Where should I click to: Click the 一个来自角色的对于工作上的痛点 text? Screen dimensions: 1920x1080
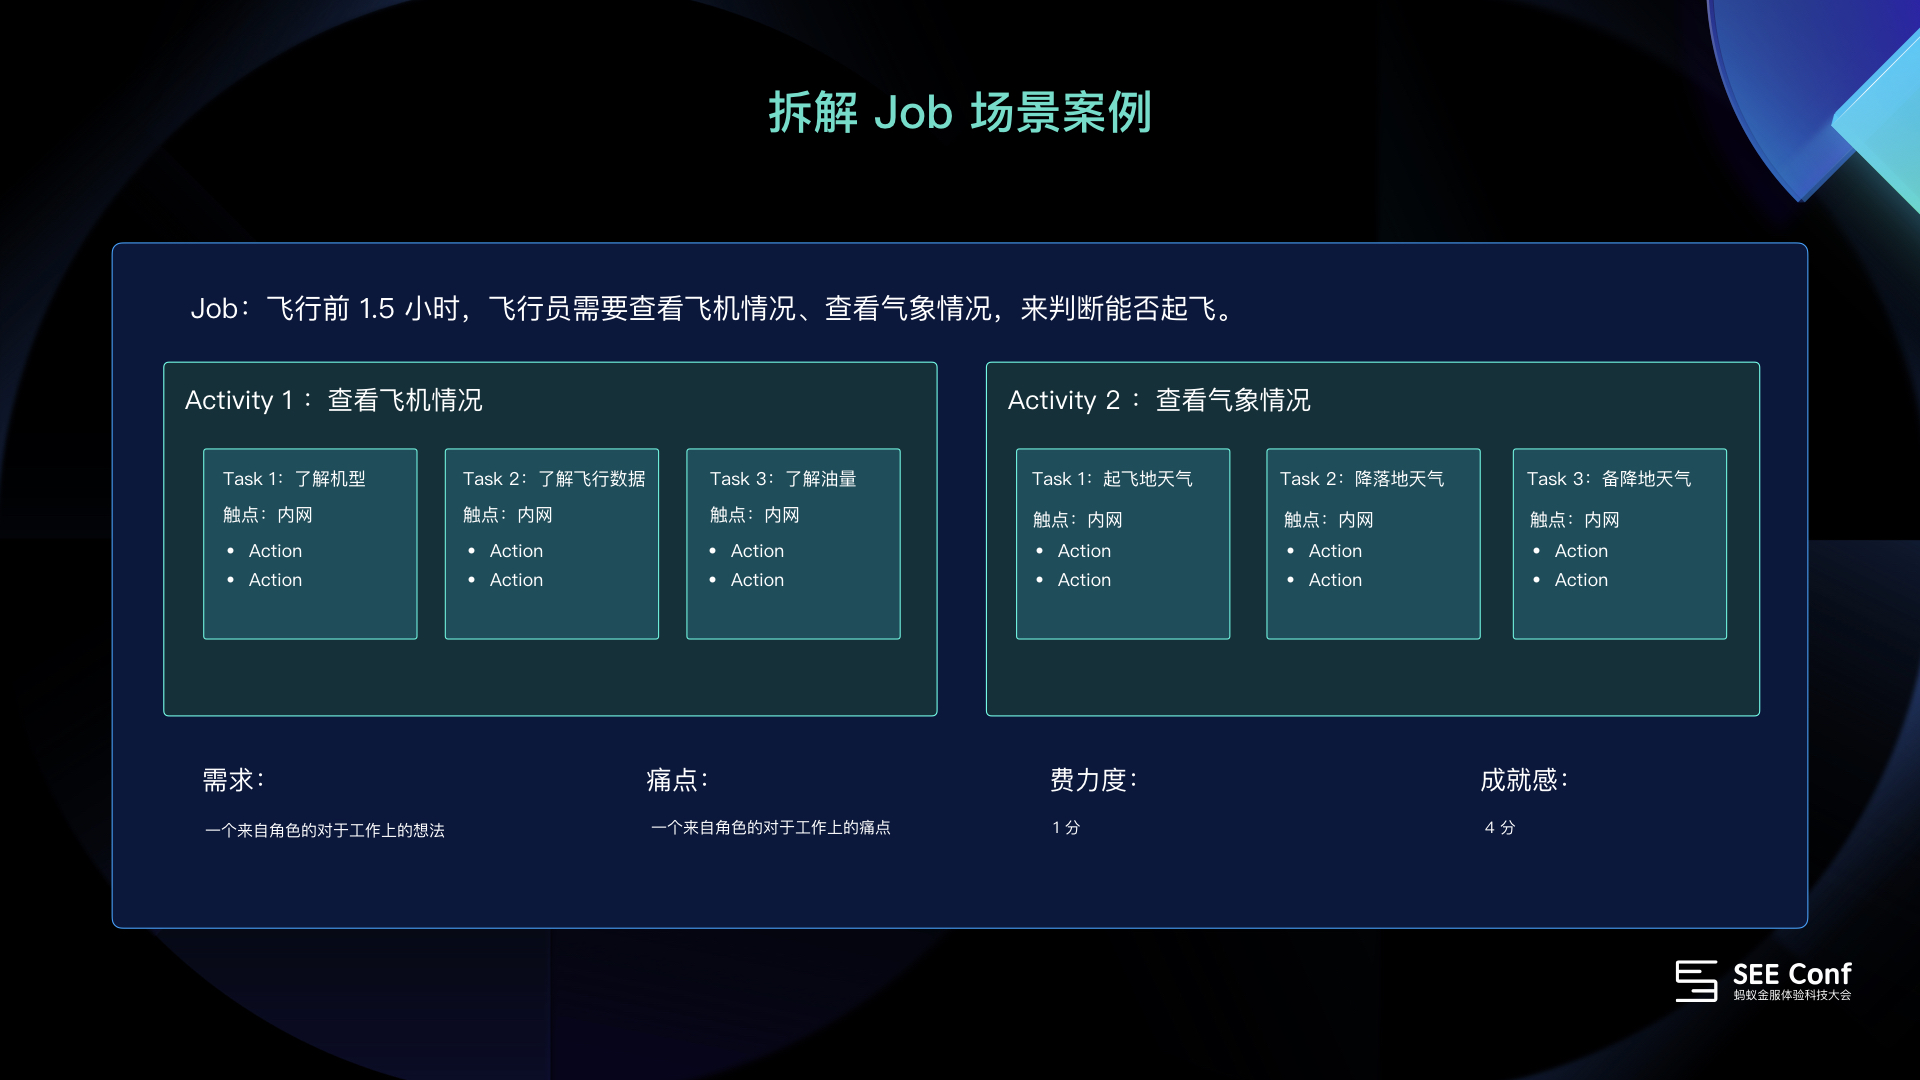click(770, 828)
